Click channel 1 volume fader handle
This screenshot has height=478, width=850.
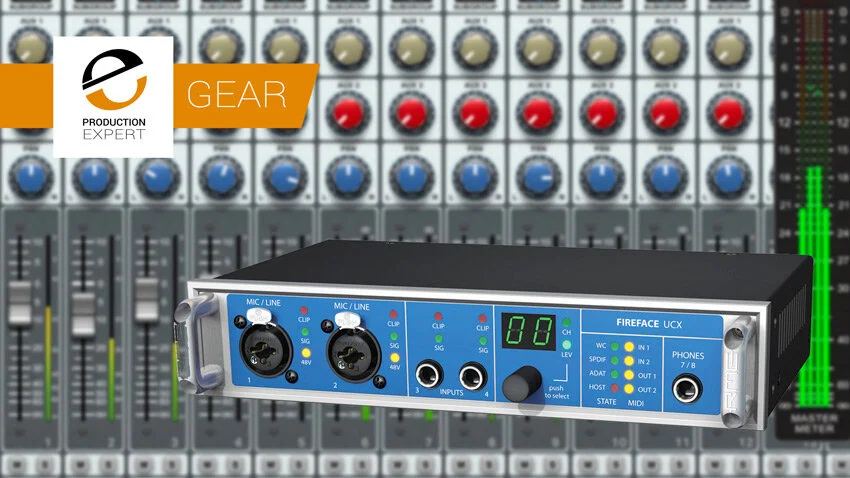point(20,303)
